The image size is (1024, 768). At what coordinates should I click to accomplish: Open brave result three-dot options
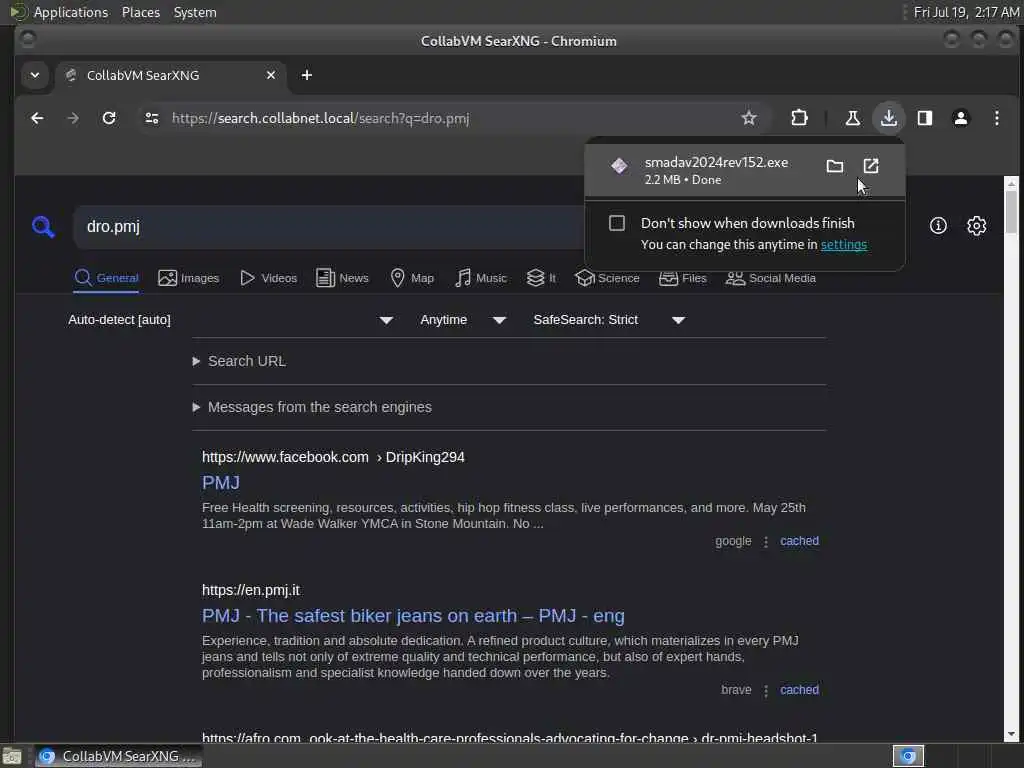[765, 690]
